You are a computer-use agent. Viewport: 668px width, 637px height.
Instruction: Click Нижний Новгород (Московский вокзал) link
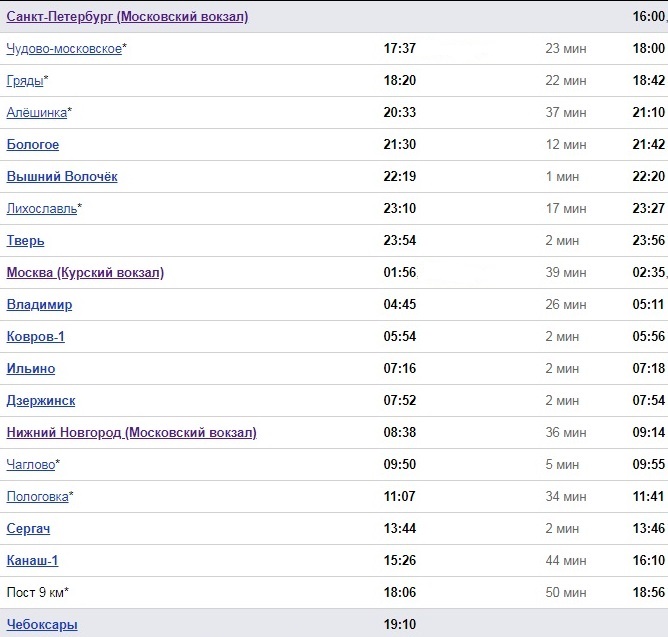131,433
